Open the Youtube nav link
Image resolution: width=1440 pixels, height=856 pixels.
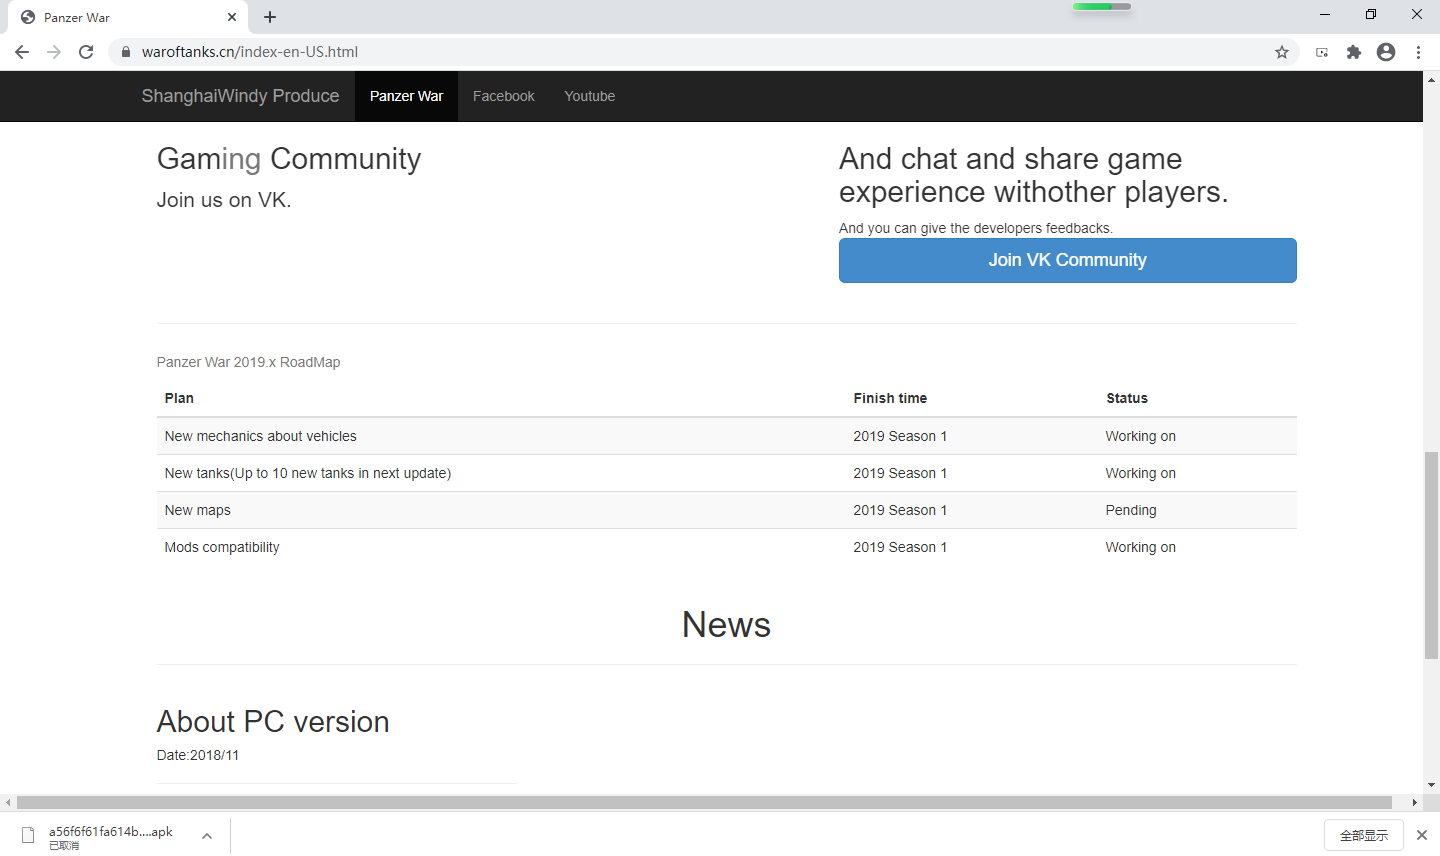[x=590, y=96]
